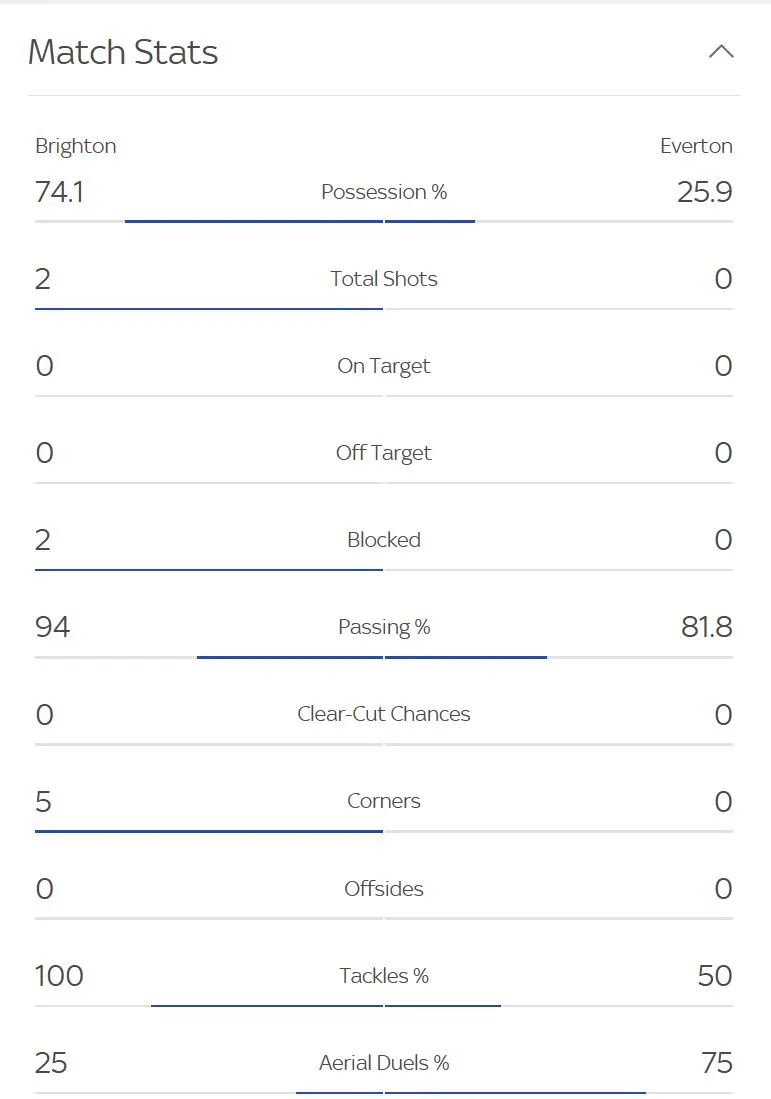Viewport: 771px width, 1099px height.
Task: Click Everton's 81.8 passing value
Action: tap(706, 627)
